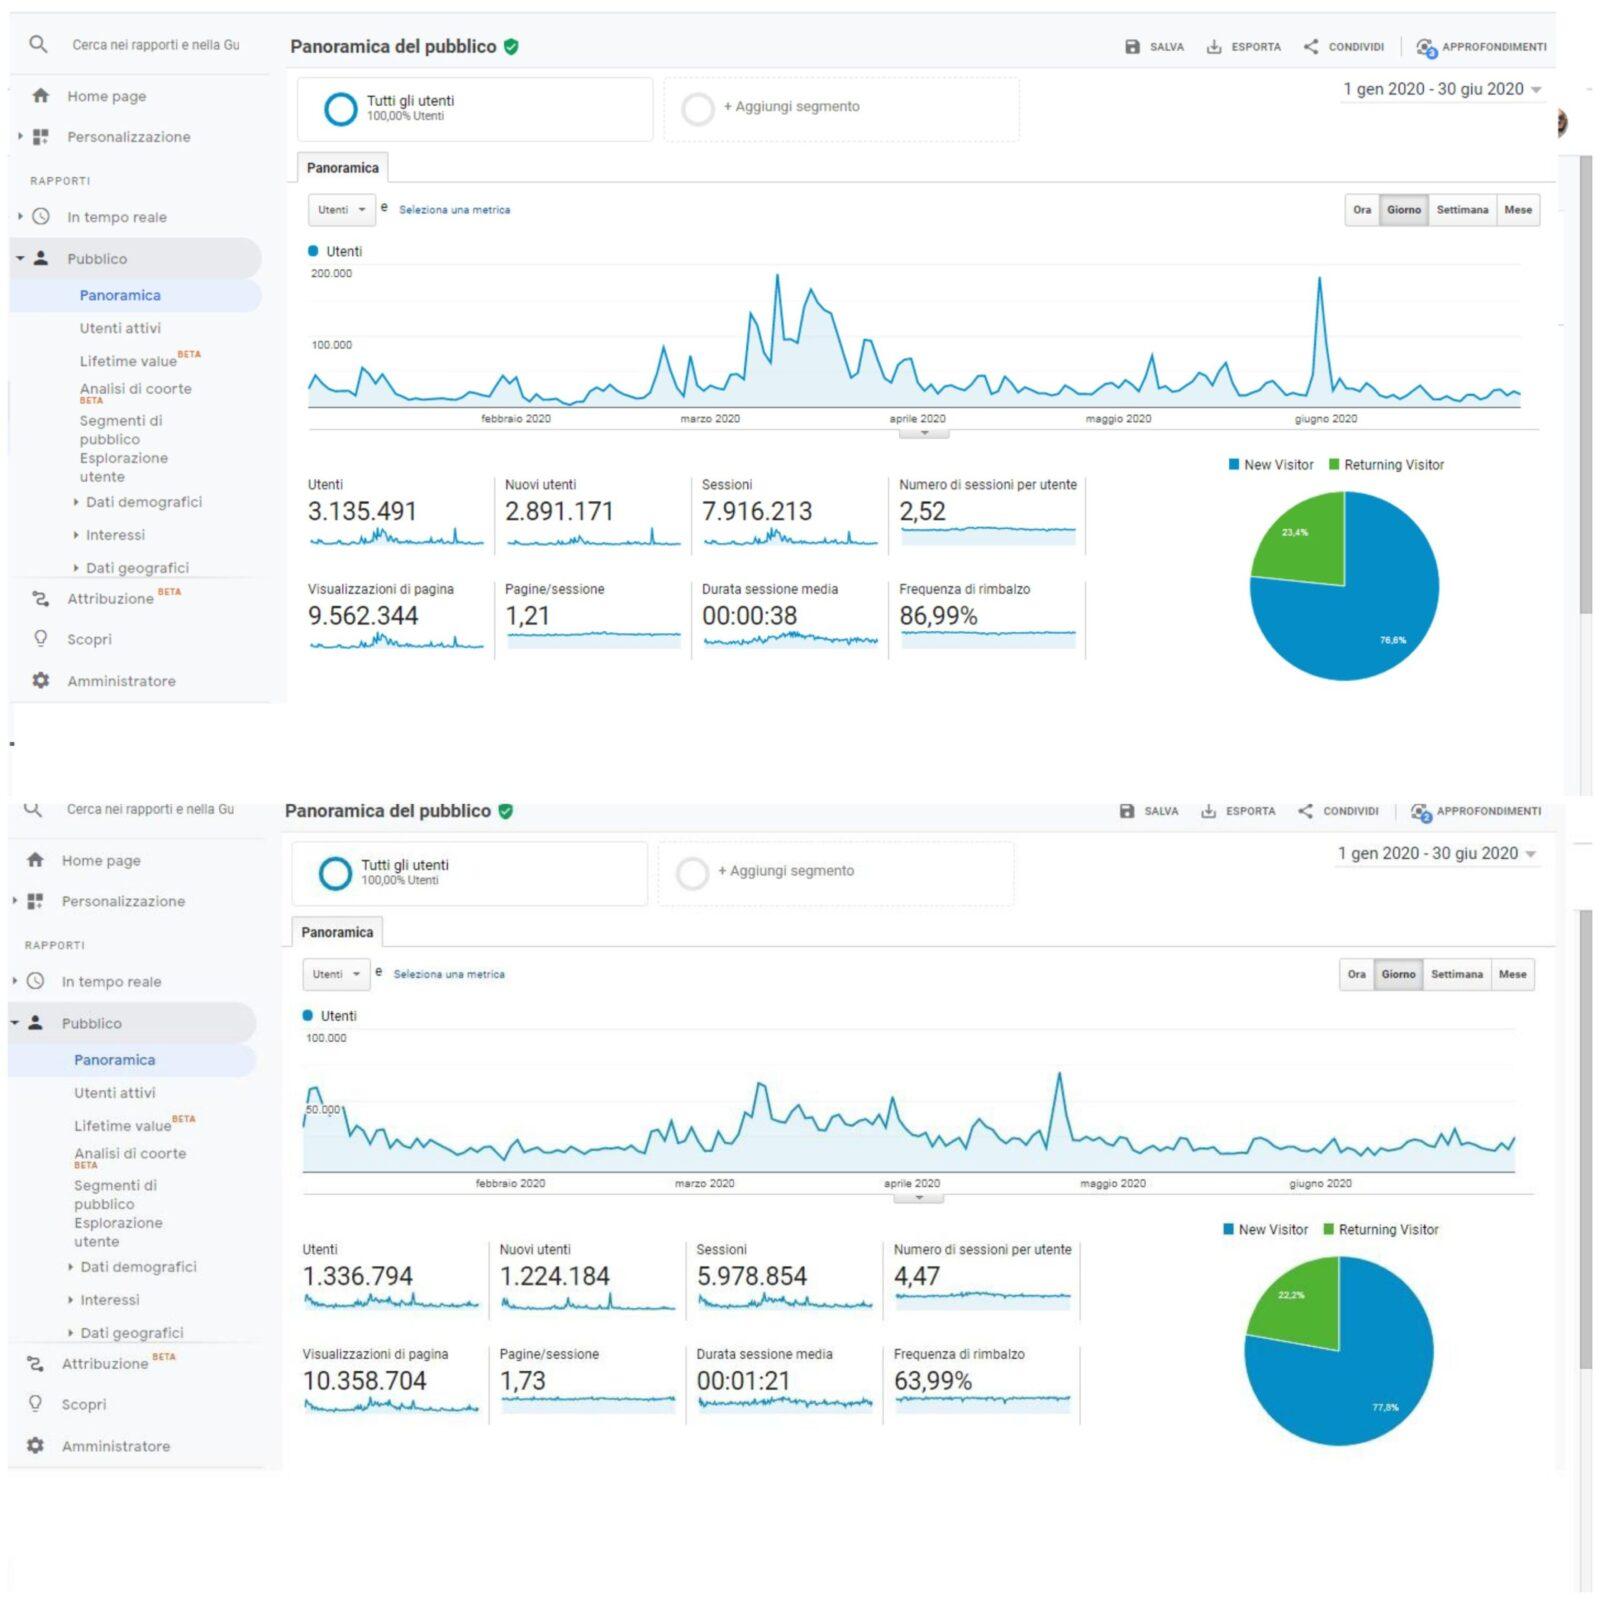Click Aggiungi segmento in the lower report
The height and width of the screenshot is (1600, 1600).
[x=785, y=871]
